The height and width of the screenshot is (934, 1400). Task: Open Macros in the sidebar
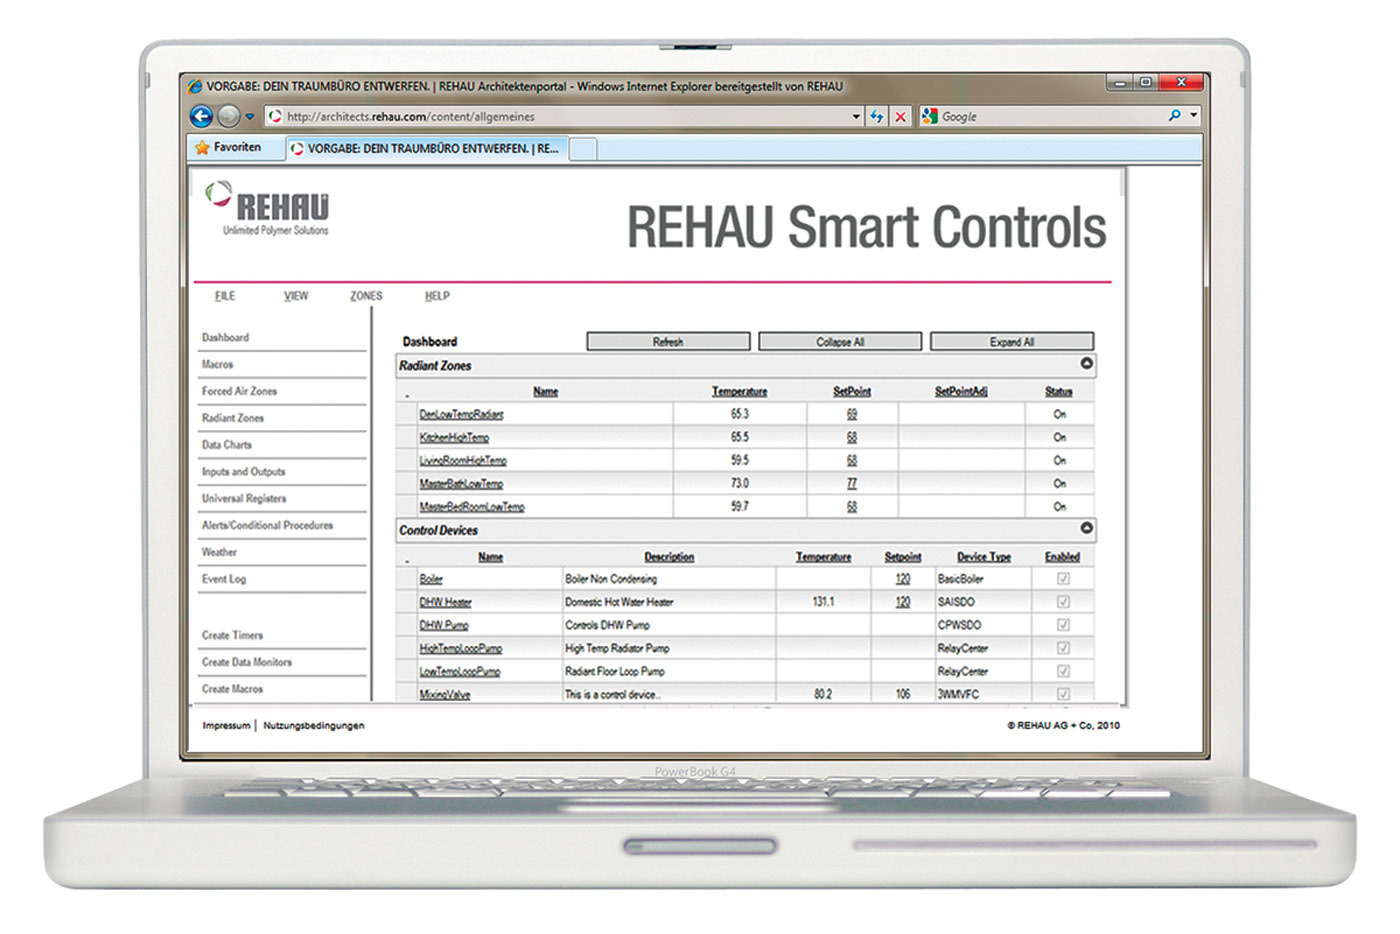[x=217, y=365]
